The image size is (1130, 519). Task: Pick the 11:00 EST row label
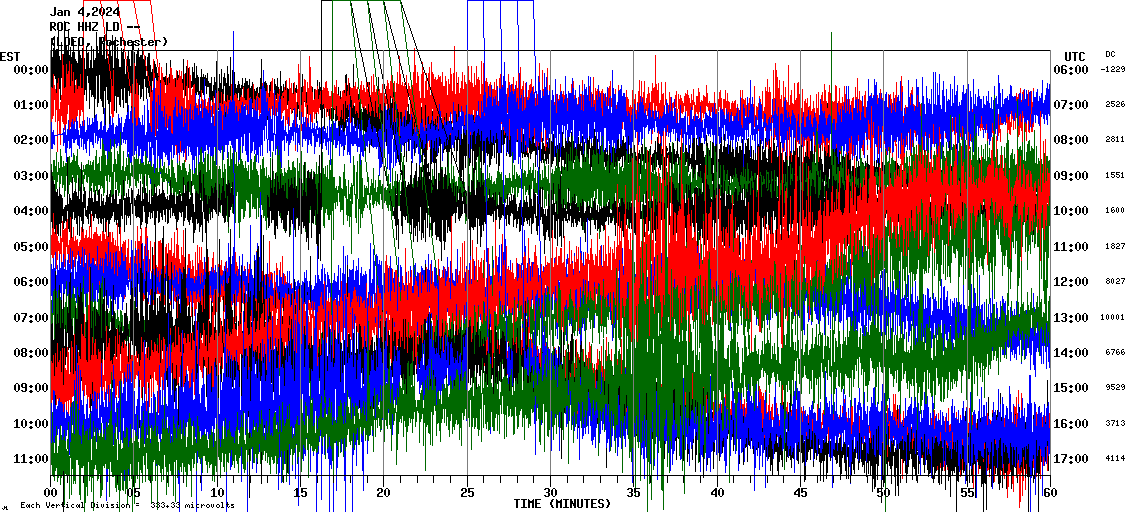31,459
